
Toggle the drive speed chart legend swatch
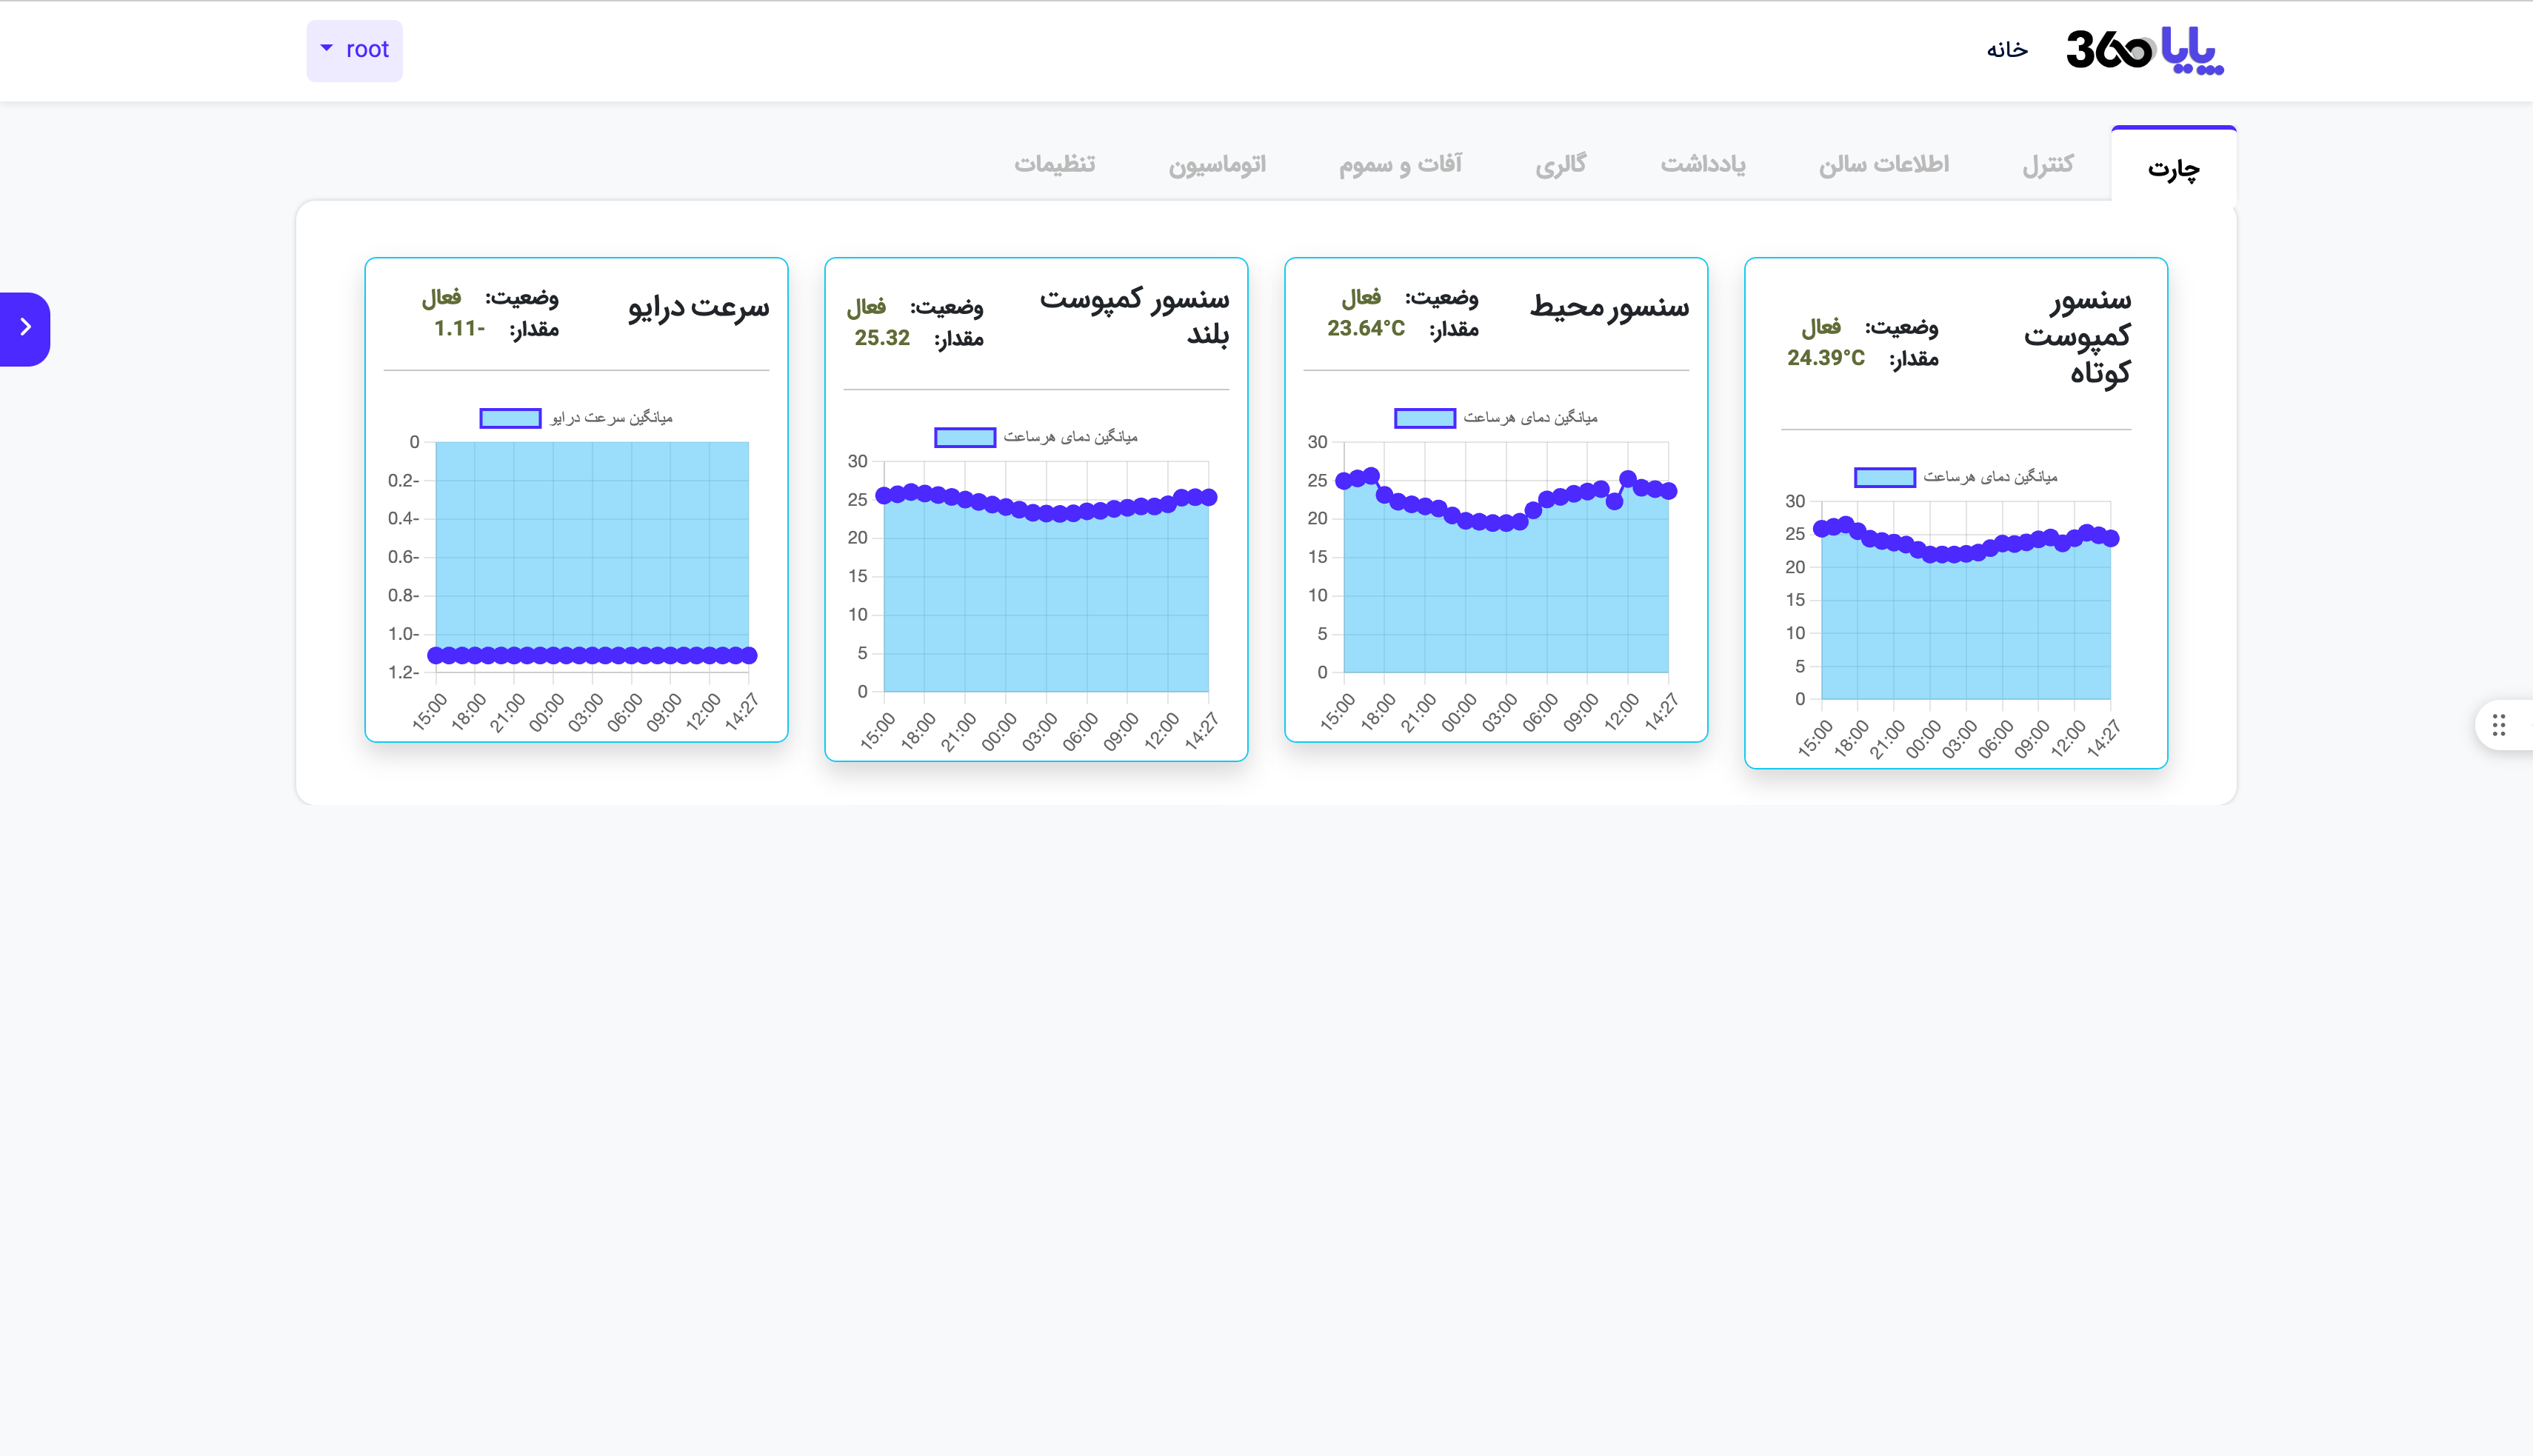(510, 418)
